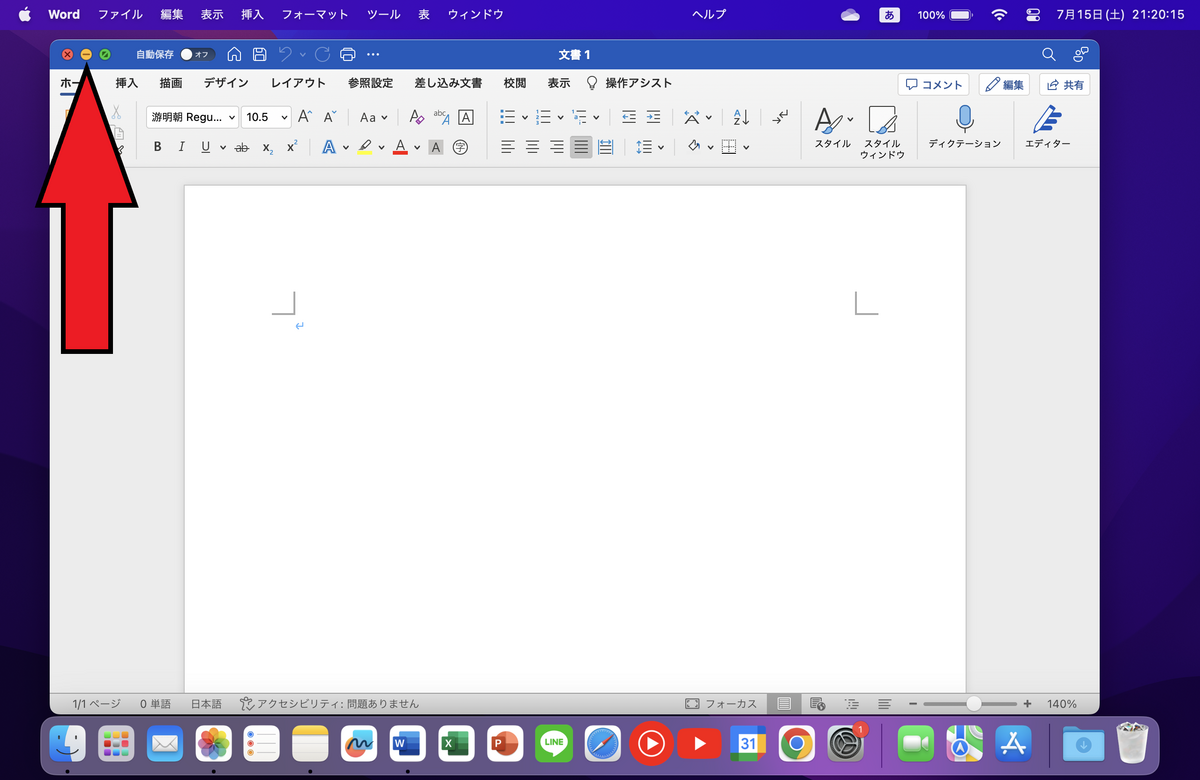Toggle the AutoSave (自動保存) switch

[196, 54]
